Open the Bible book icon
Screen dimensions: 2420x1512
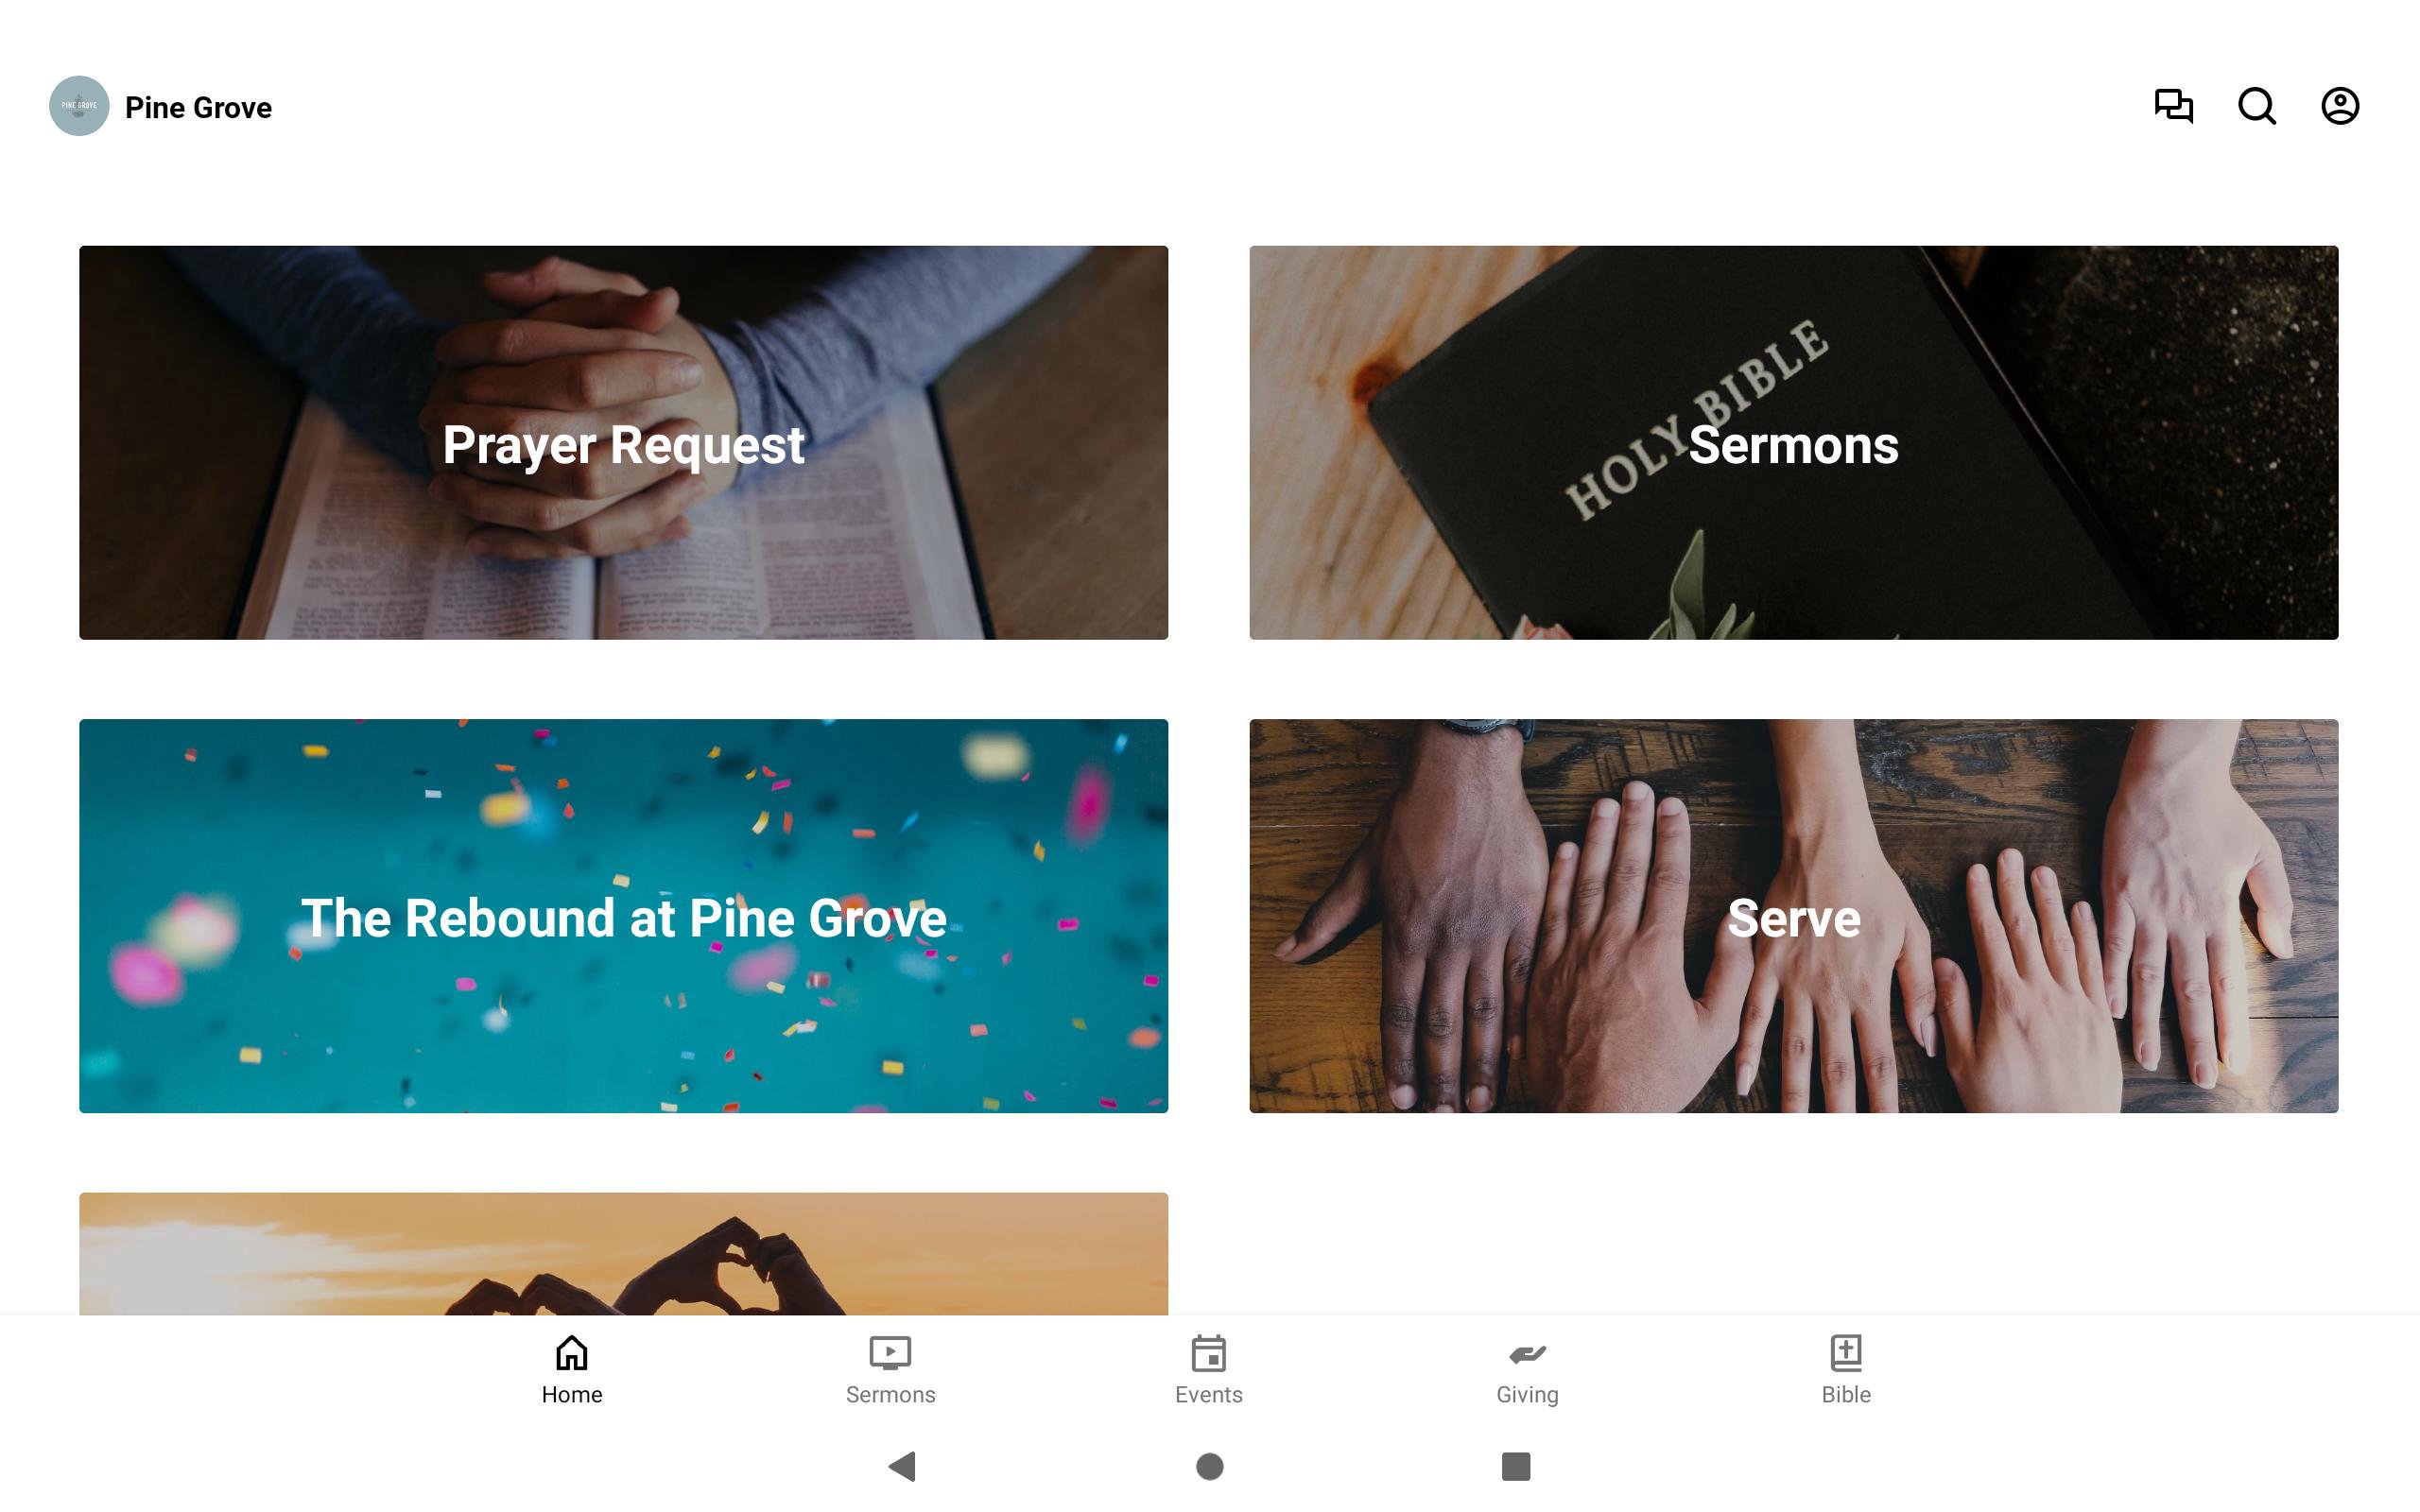pos(1846,1353)
